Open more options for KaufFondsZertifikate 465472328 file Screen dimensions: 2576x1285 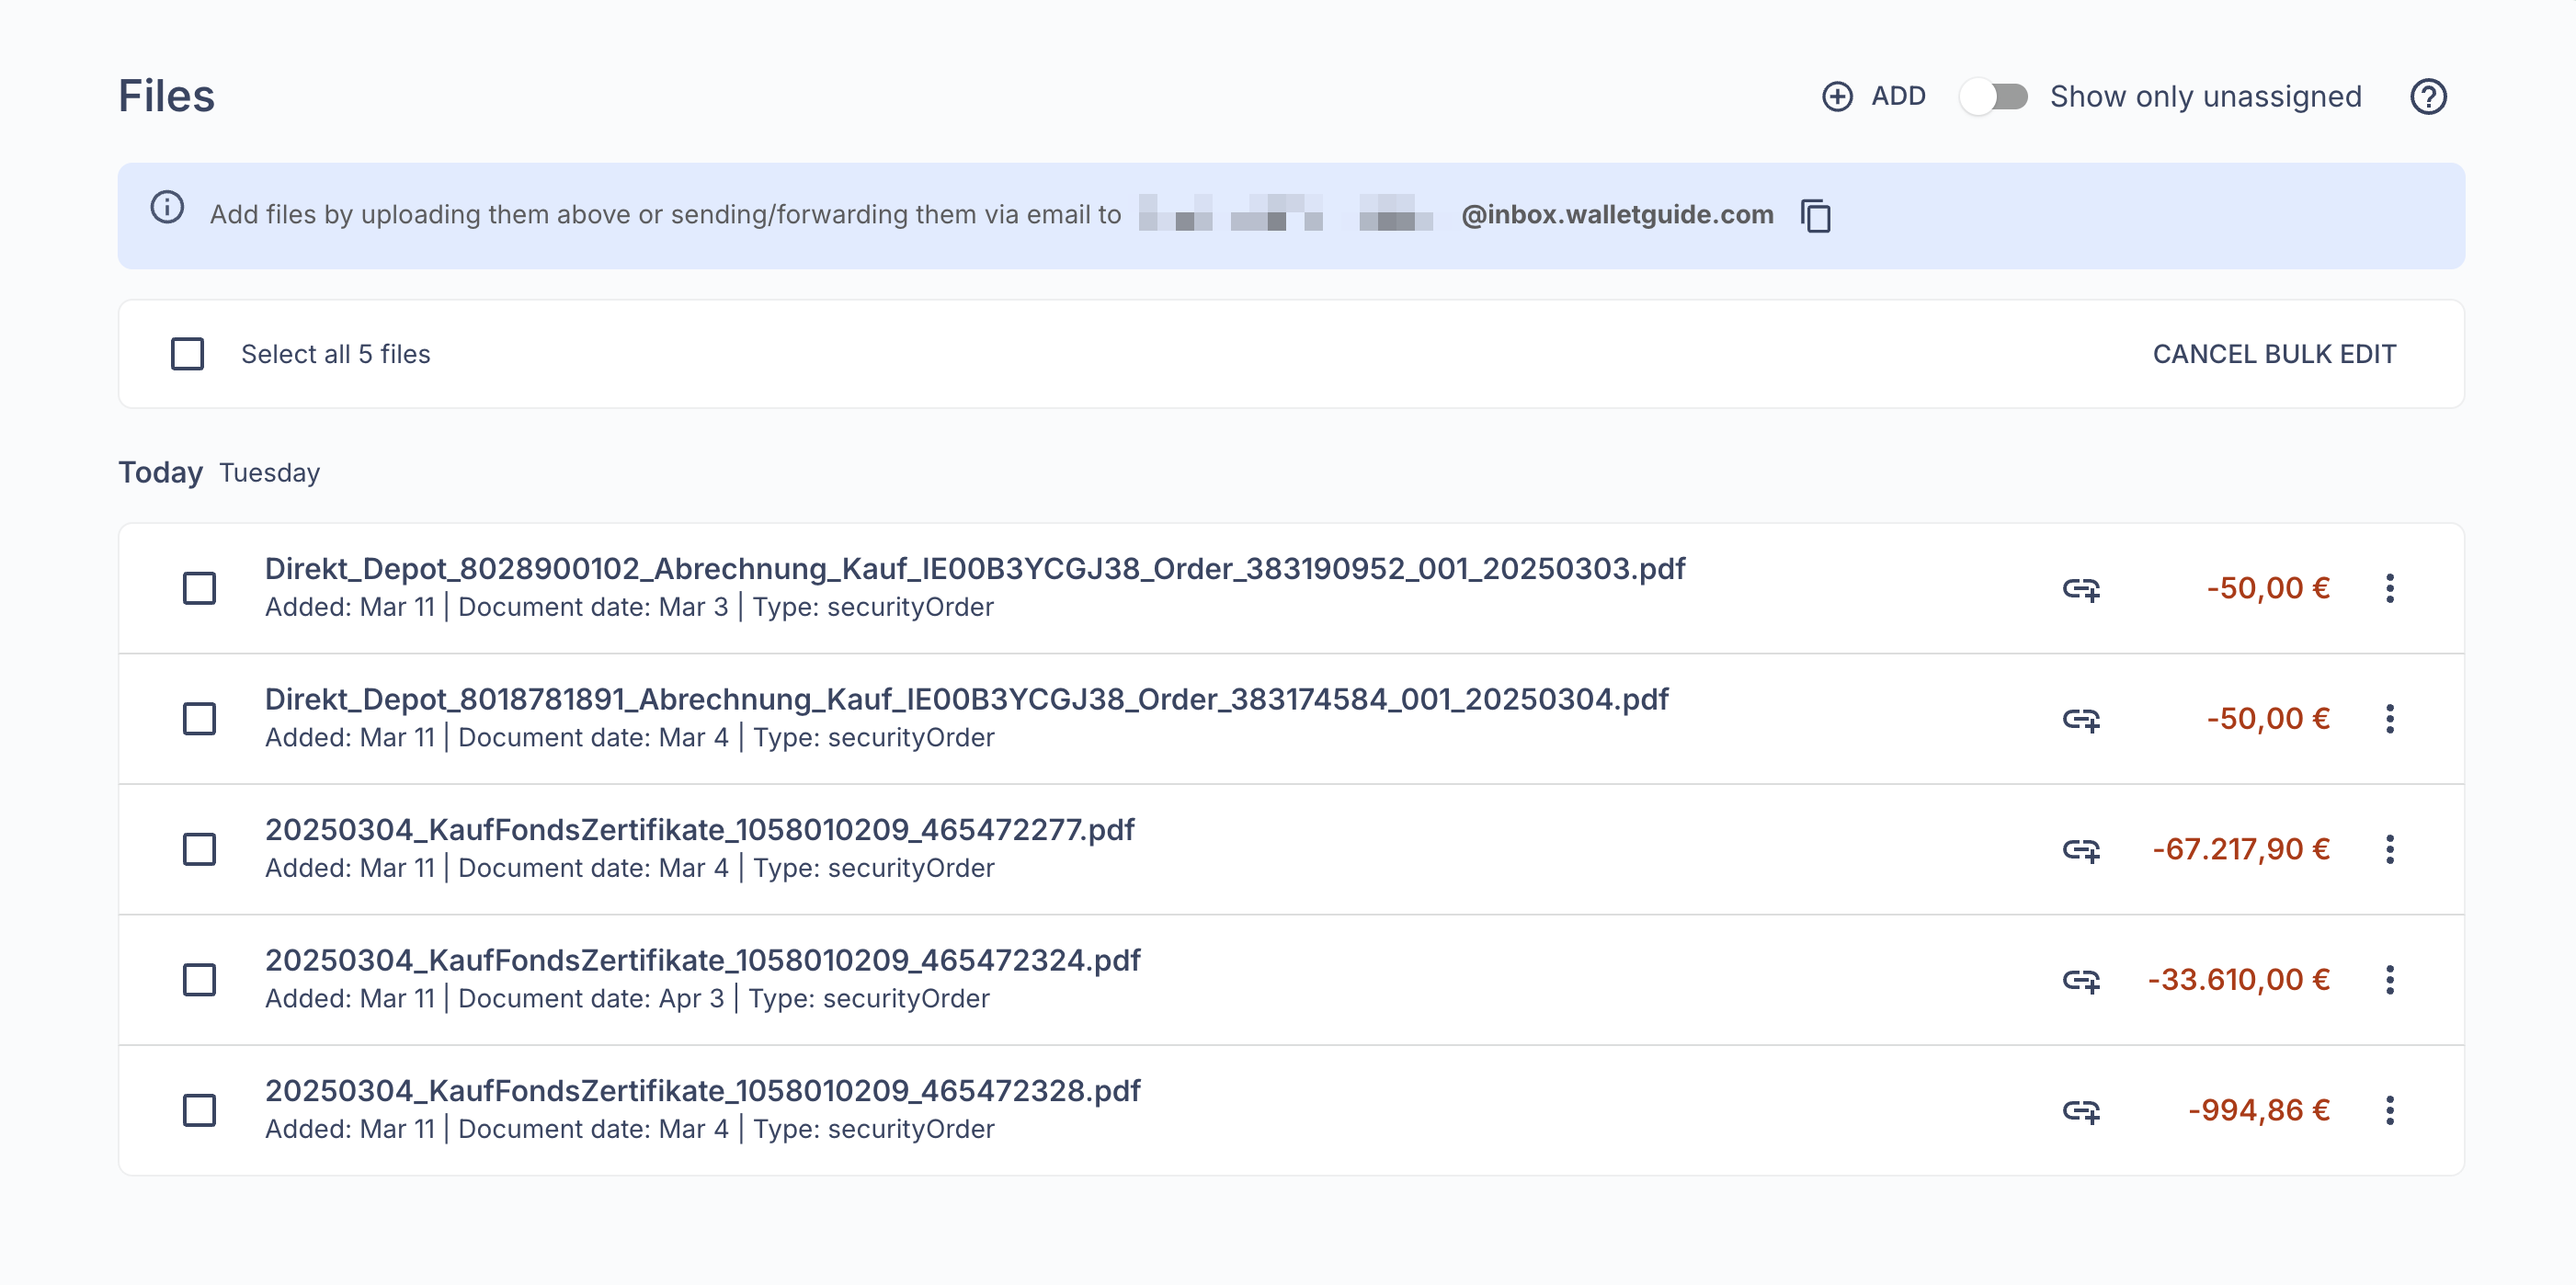pos(2389,1110)
